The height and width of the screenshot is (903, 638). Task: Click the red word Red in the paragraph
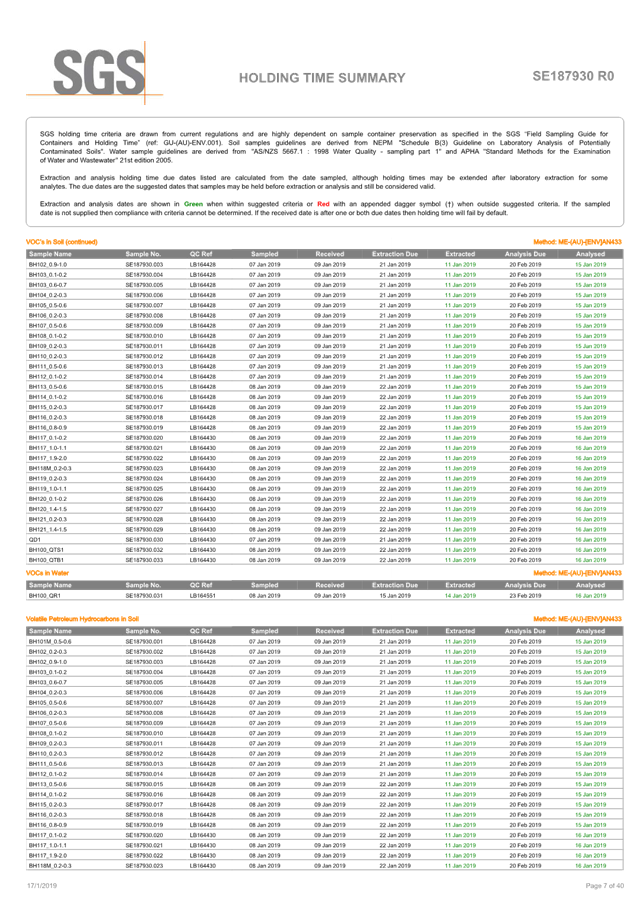(x=323, y=204)
